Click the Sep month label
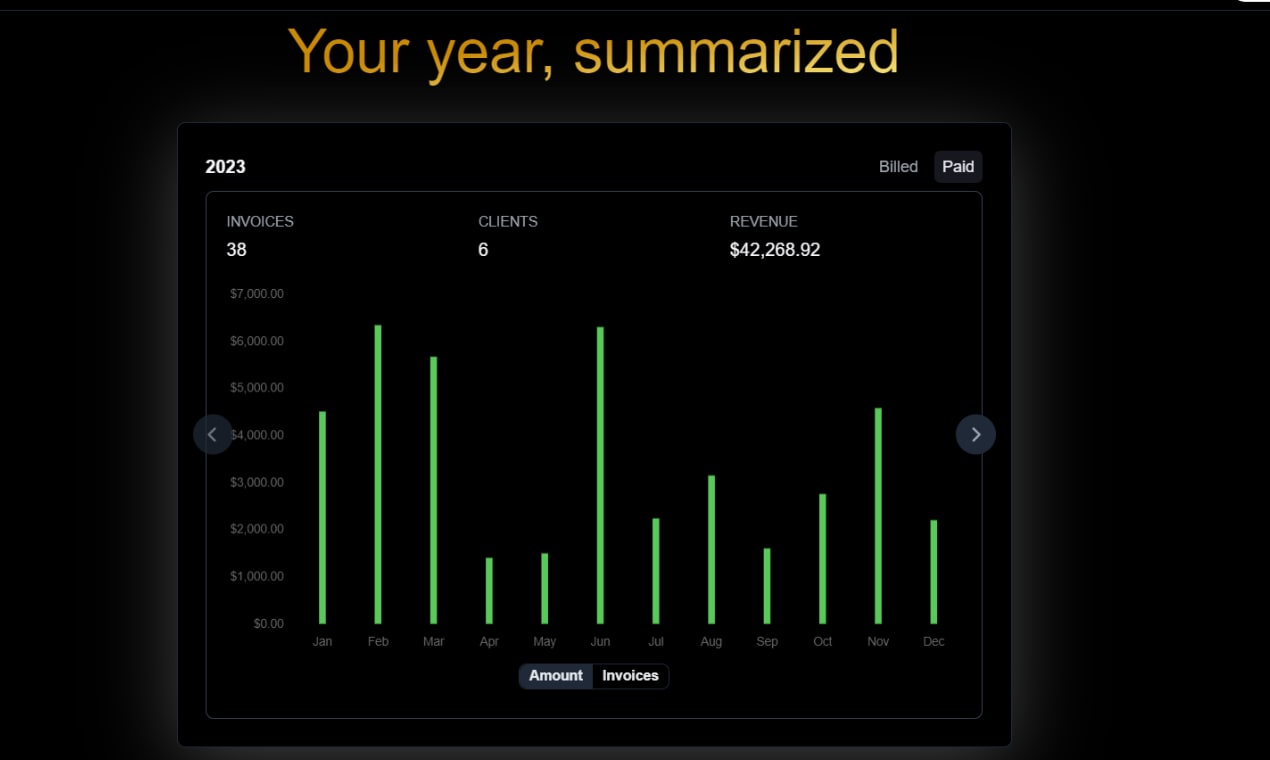Screen dimensions: 1270x760 [767, 642]
